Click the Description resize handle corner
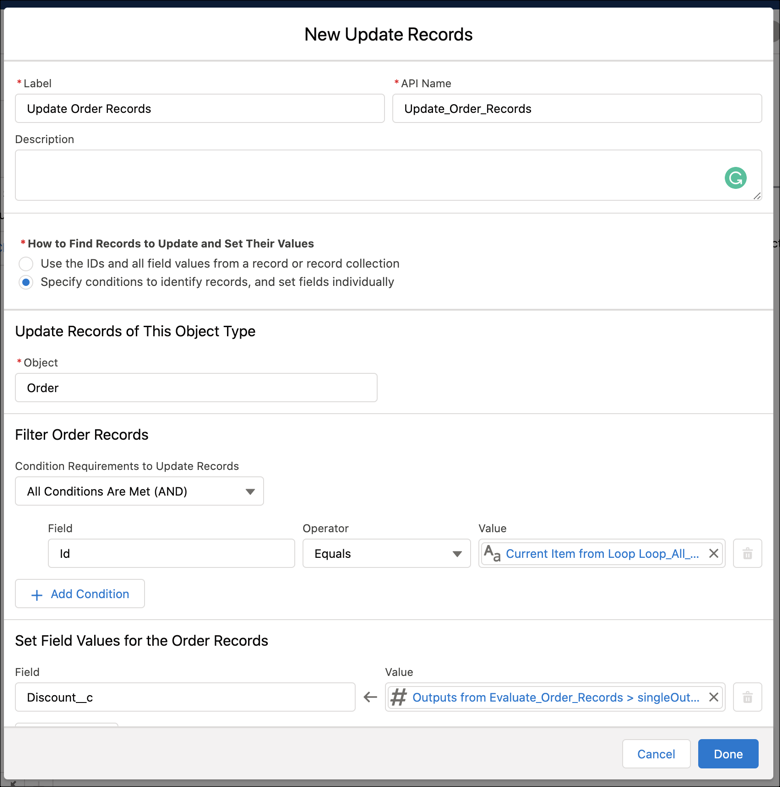The height and width of the screenshot is (787, 780). [756, 196]
